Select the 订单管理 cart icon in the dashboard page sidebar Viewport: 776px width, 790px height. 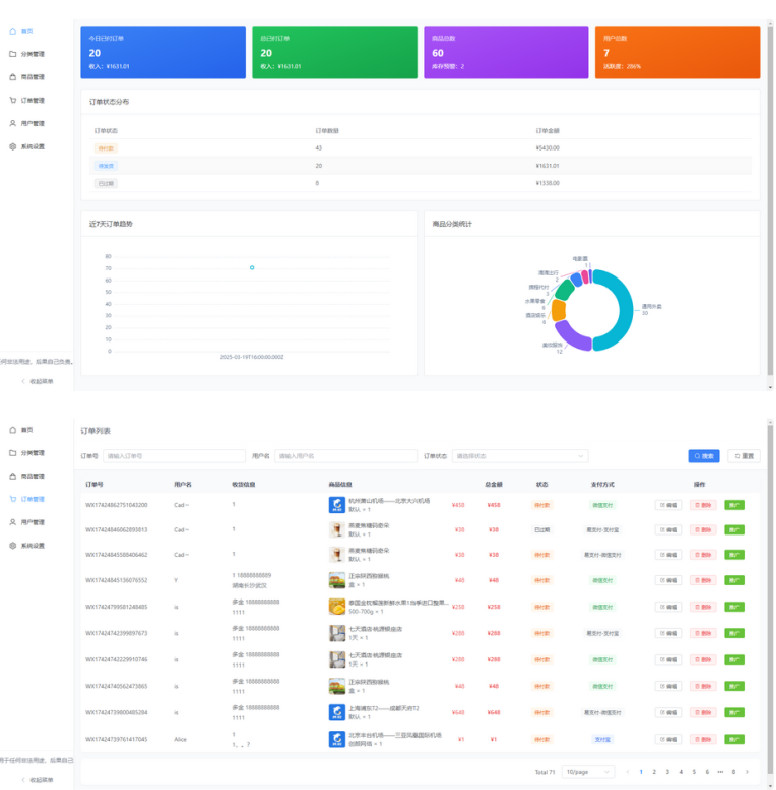13,100
